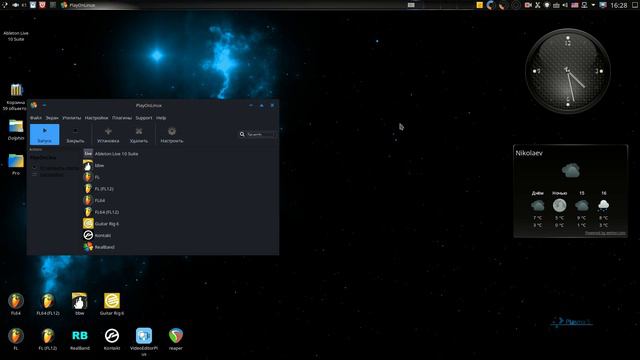Screen dimensions: 640x360
Task: Click the volume speaker icon in the tray
Action: click(565, 5)
